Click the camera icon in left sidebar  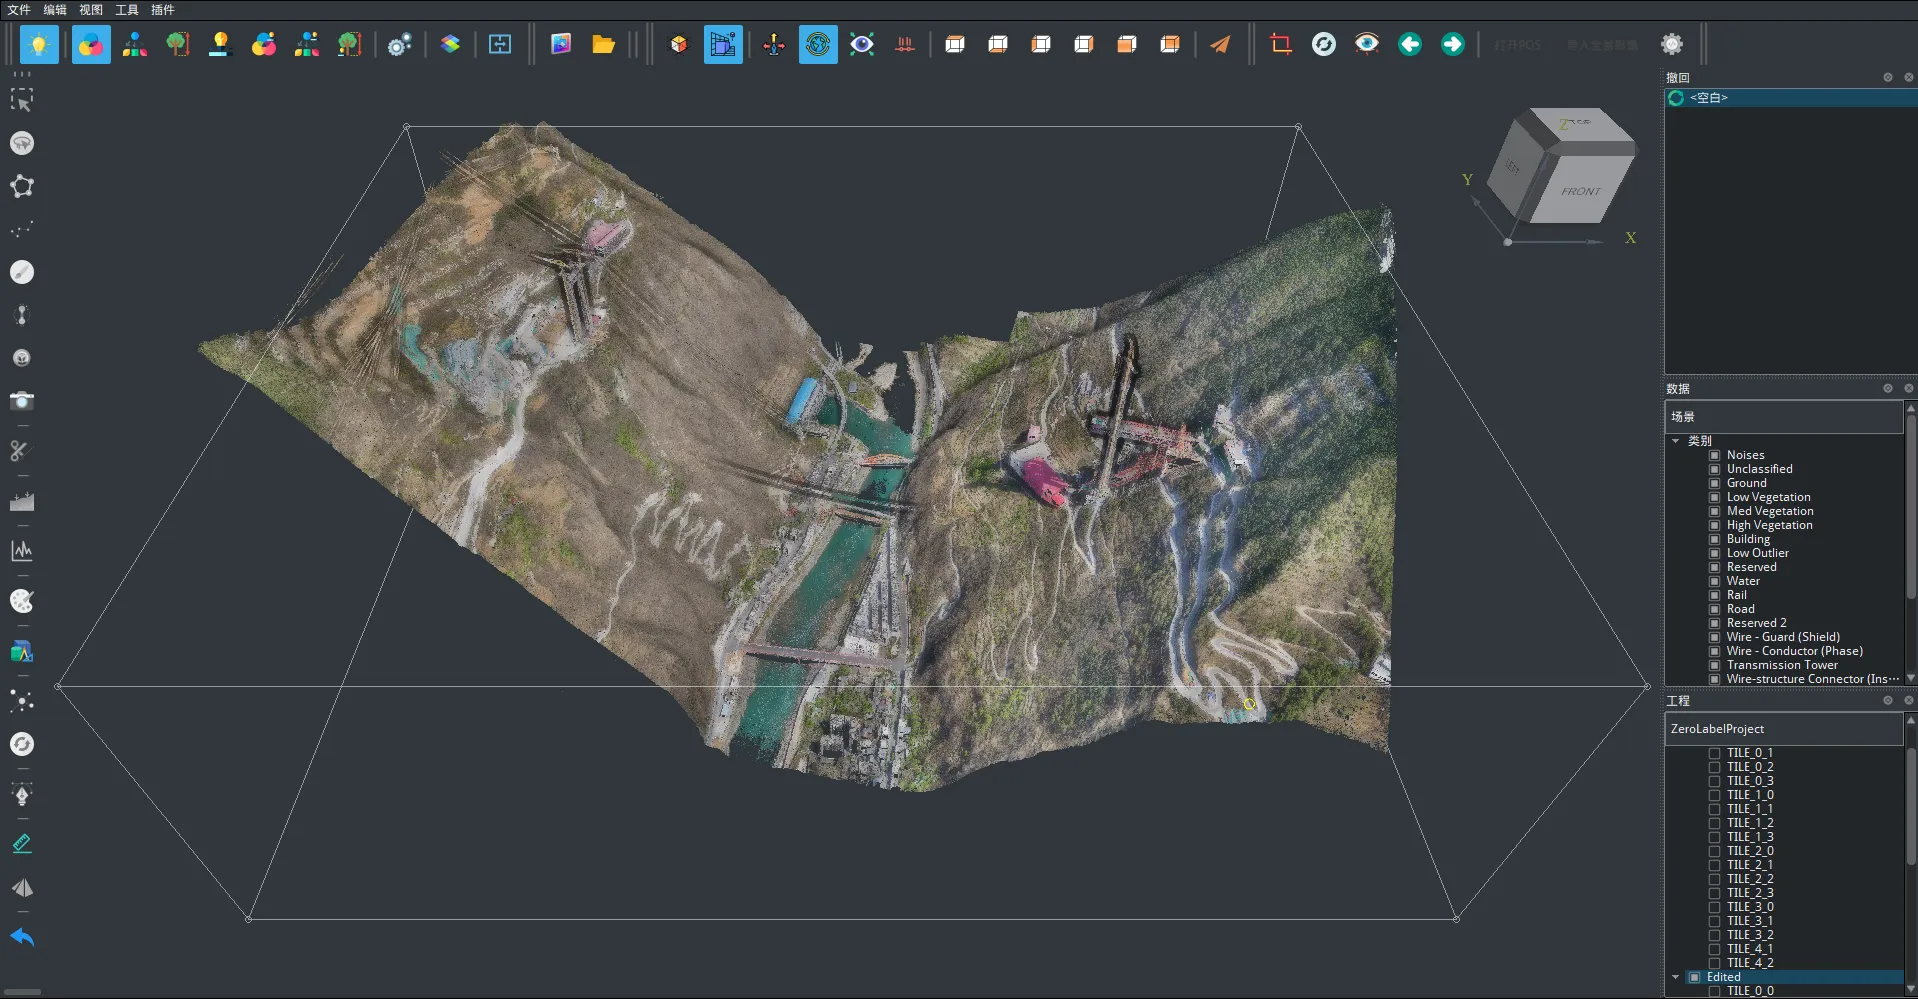coord(22,401)
